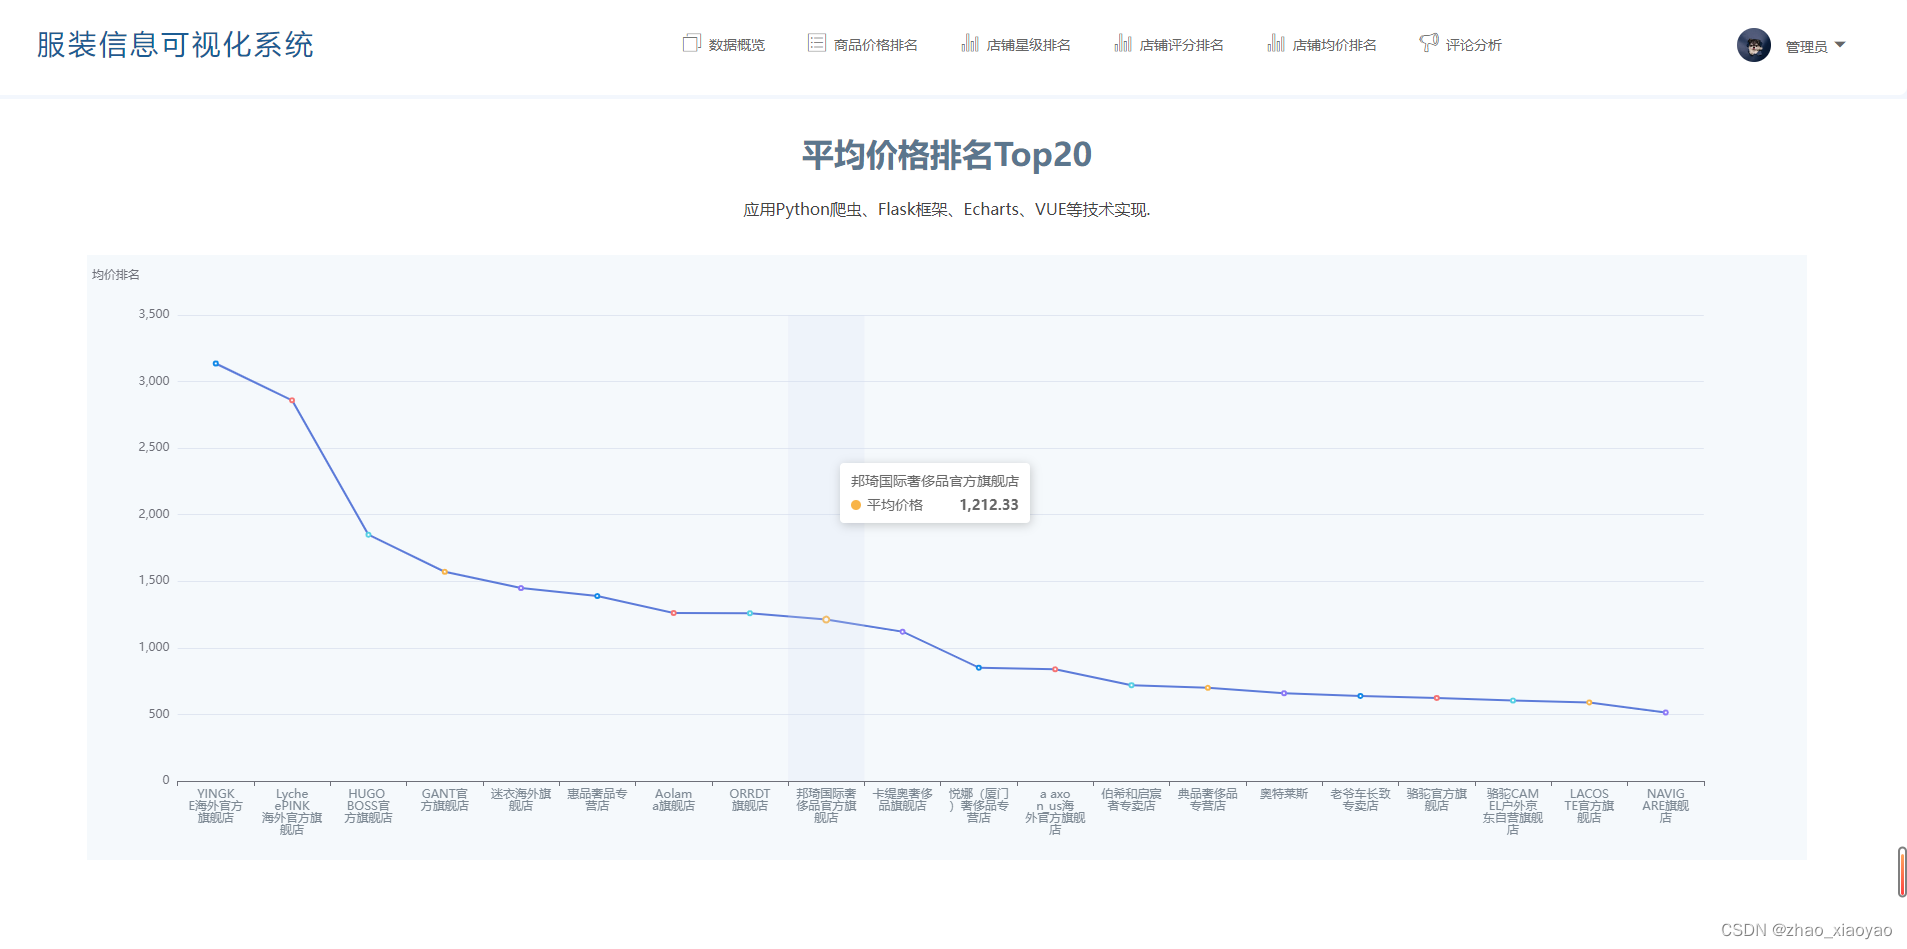Click the 评论分析 icon
The height and width of the screenshot is (949, 1907).
coord(1429,43)
